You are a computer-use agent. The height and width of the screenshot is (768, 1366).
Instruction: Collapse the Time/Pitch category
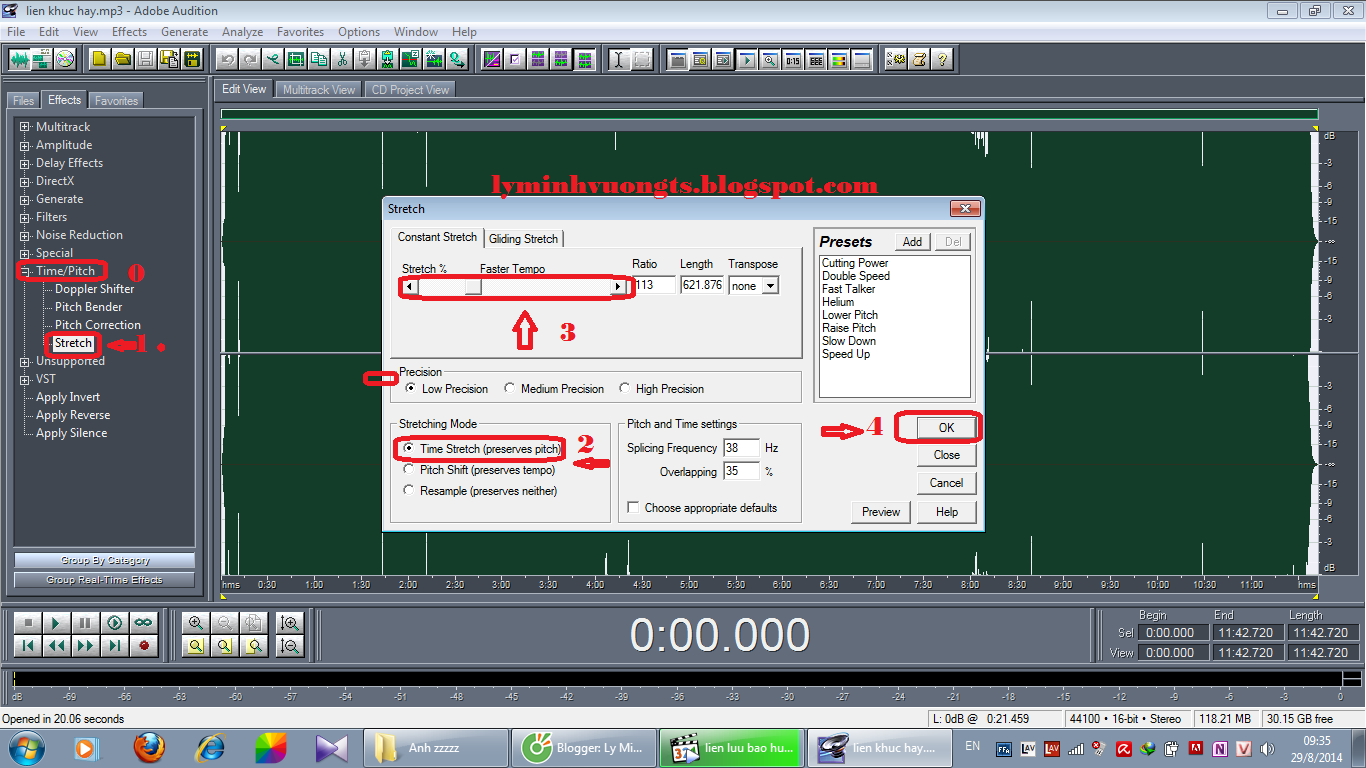(x=25, y=271)
